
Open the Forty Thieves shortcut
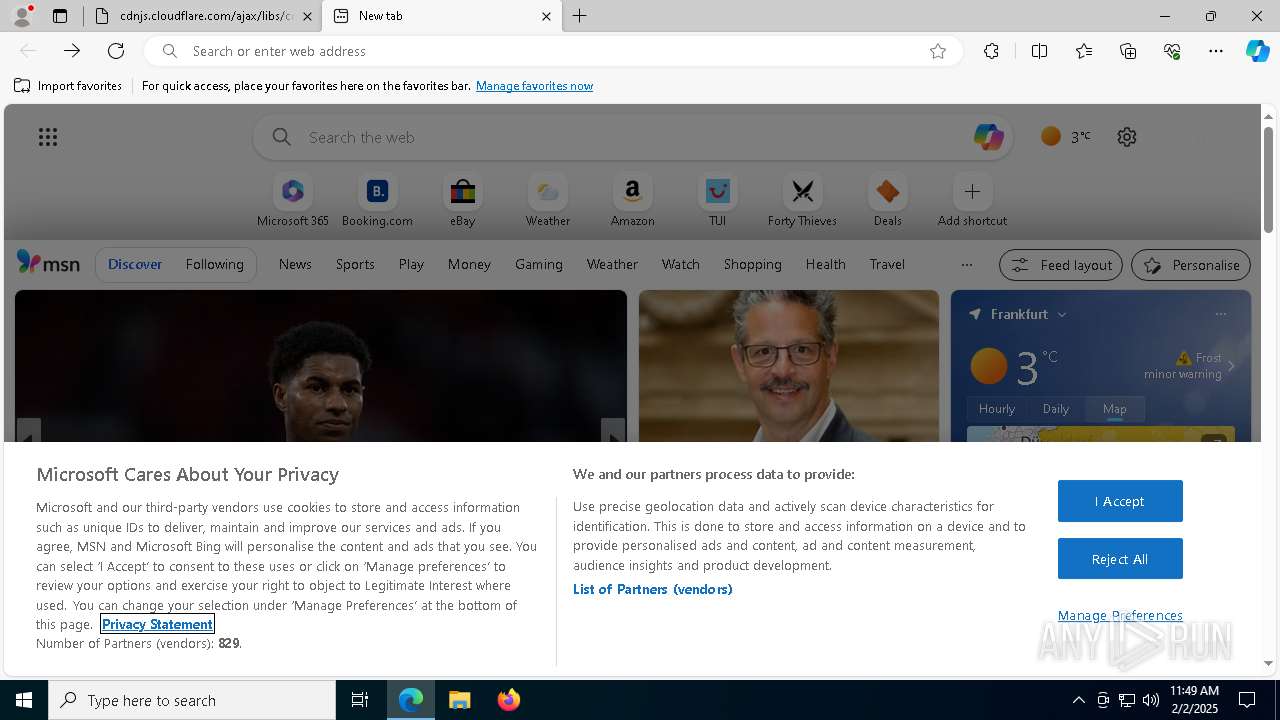click(x=802, y=200)
